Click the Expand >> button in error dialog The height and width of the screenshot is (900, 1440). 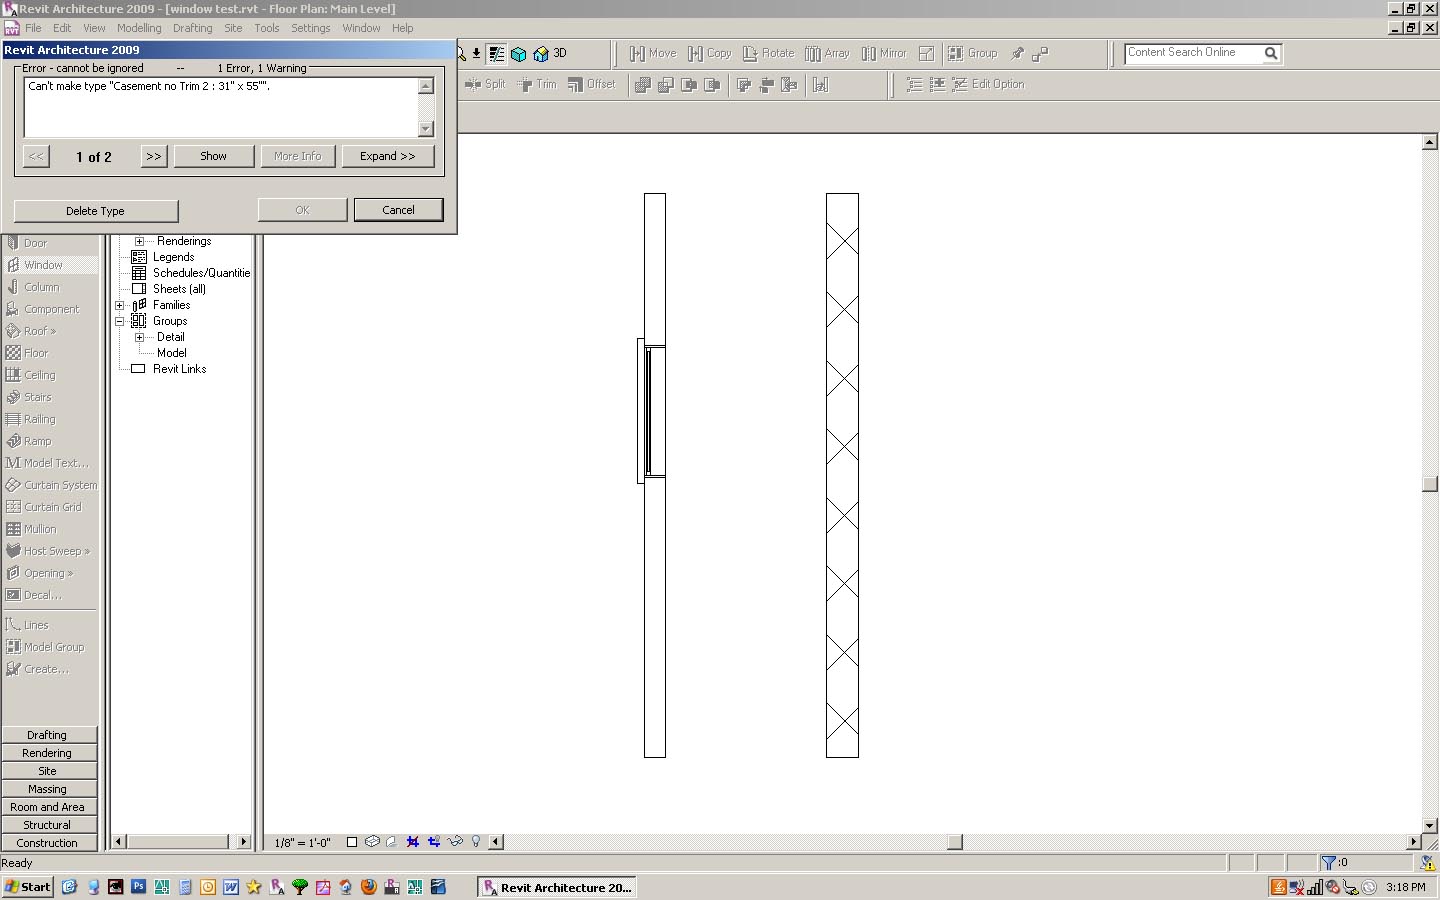pyautogui.click(x=387, y=156)
